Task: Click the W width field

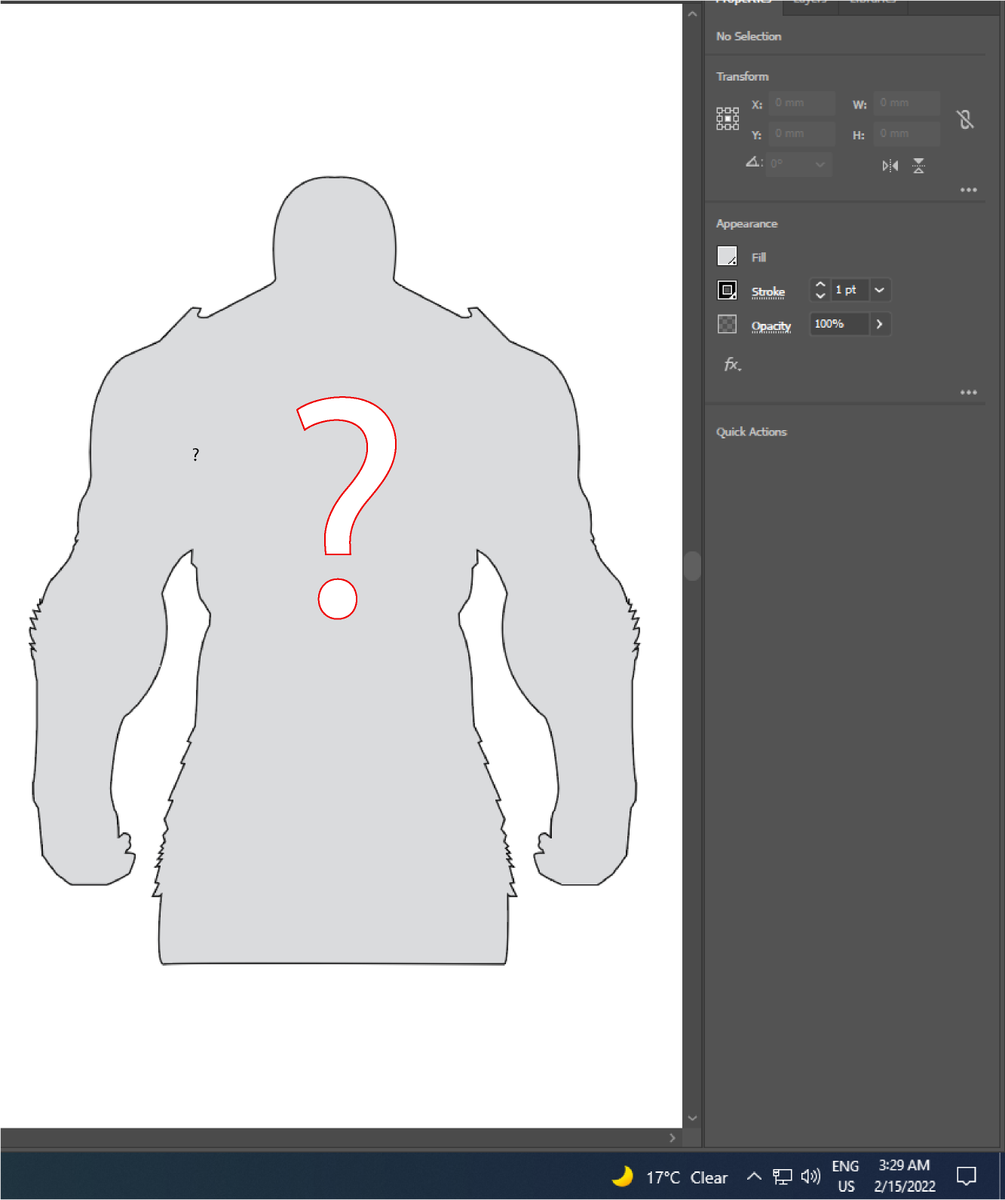Action: pyautogui.click(x=907, y=103)
